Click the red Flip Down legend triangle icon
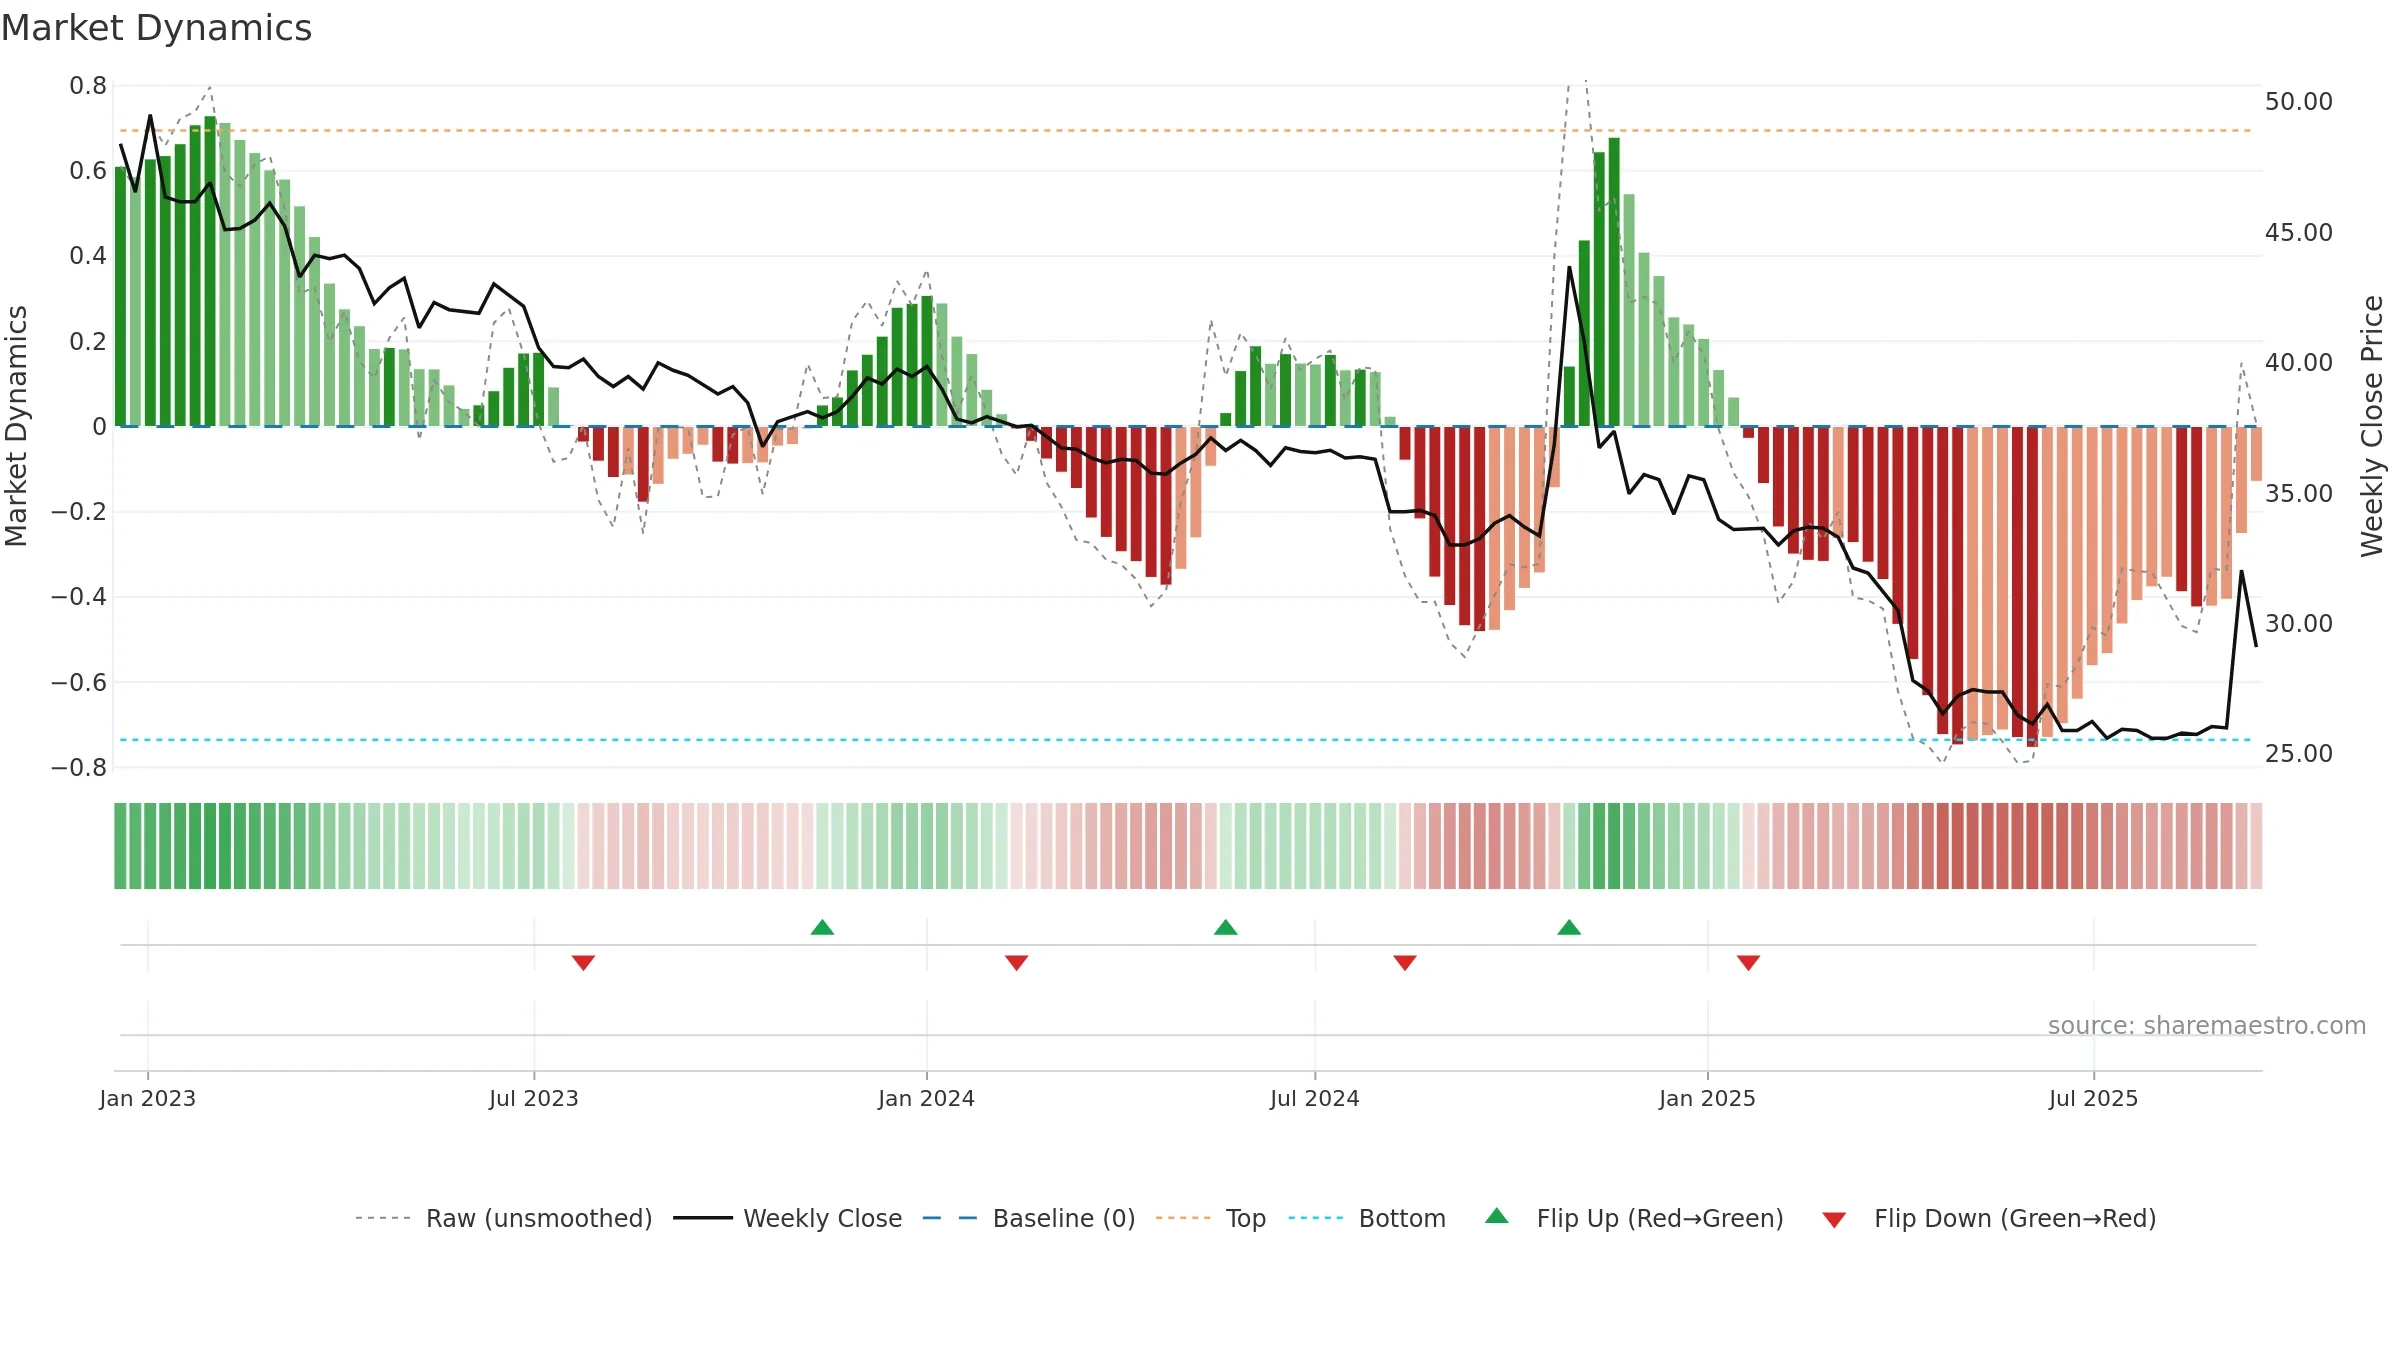Screen dimensions: 2400x1350 (x=1834, y=1220)
